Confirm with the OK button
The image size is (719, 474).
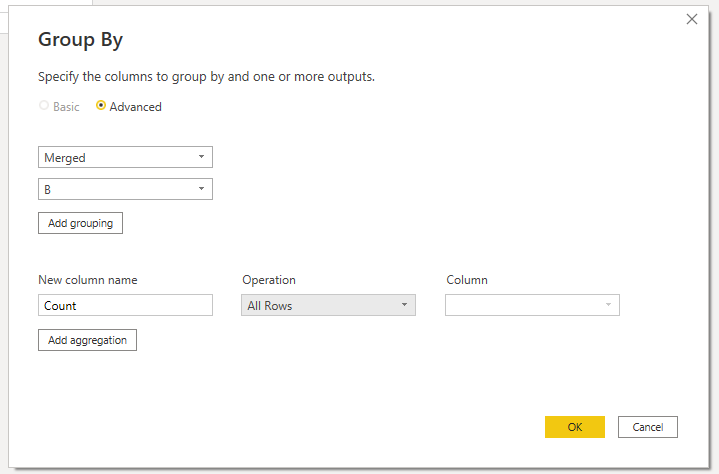pyautogui.click(x=575, y=427)
